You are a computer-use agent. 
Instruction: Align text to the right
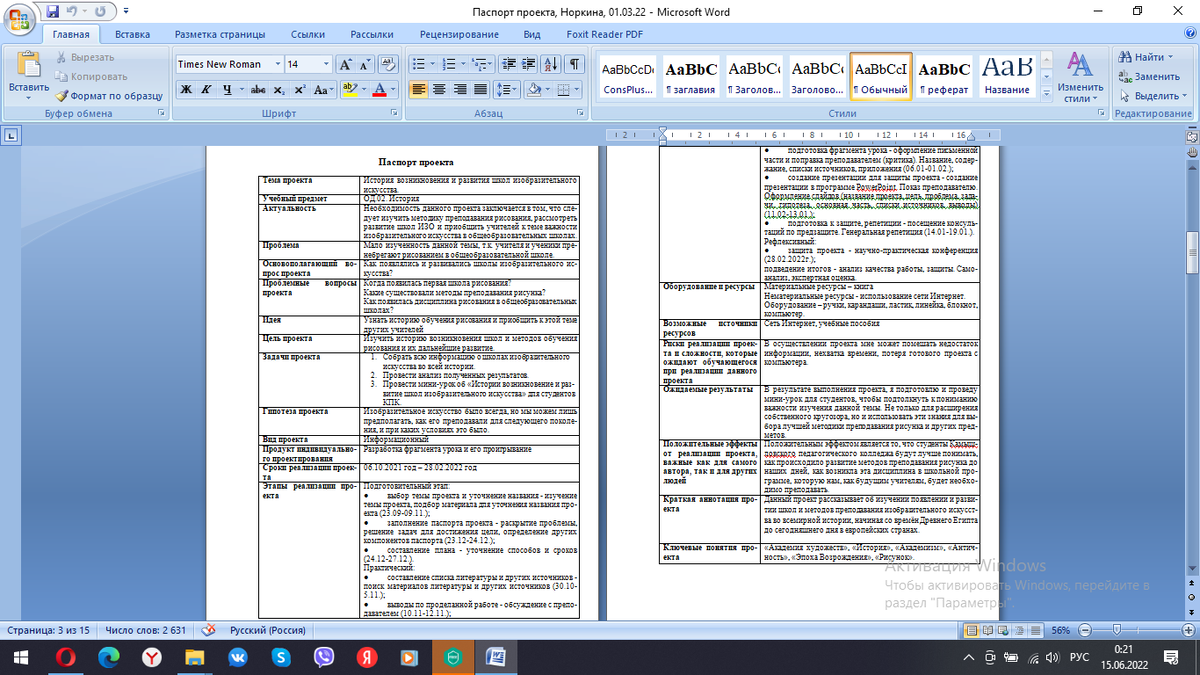459,89
